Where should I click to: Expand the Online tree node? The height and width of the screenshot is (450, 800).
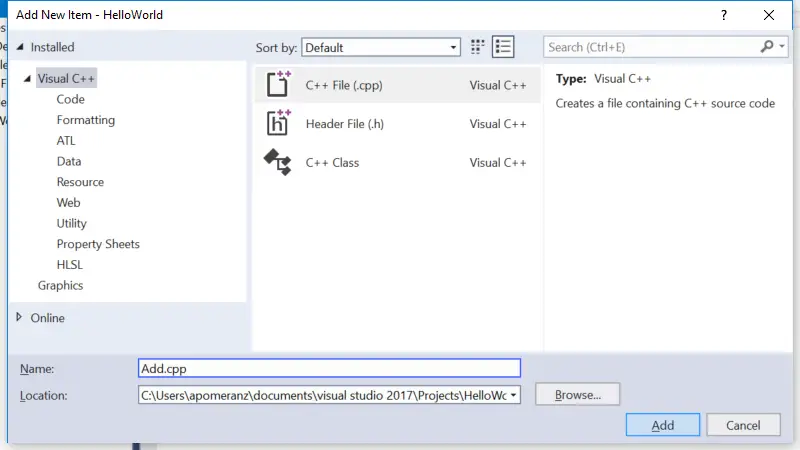[20, 318]
